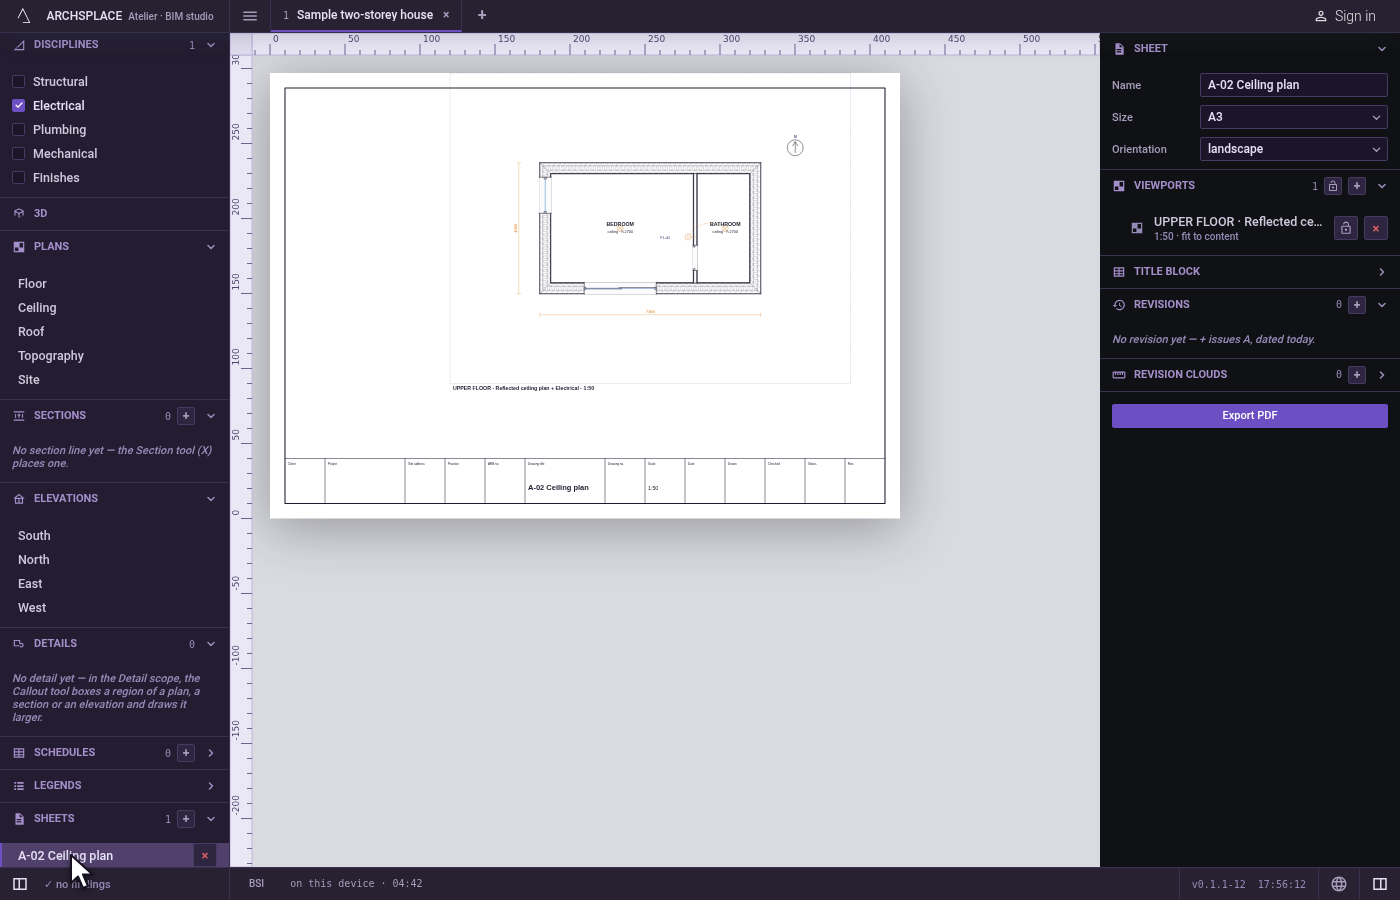Viewport: 1400px width, 900px height.
Task: Close the Sample two-storey house tab
Action: pos(446,15)
